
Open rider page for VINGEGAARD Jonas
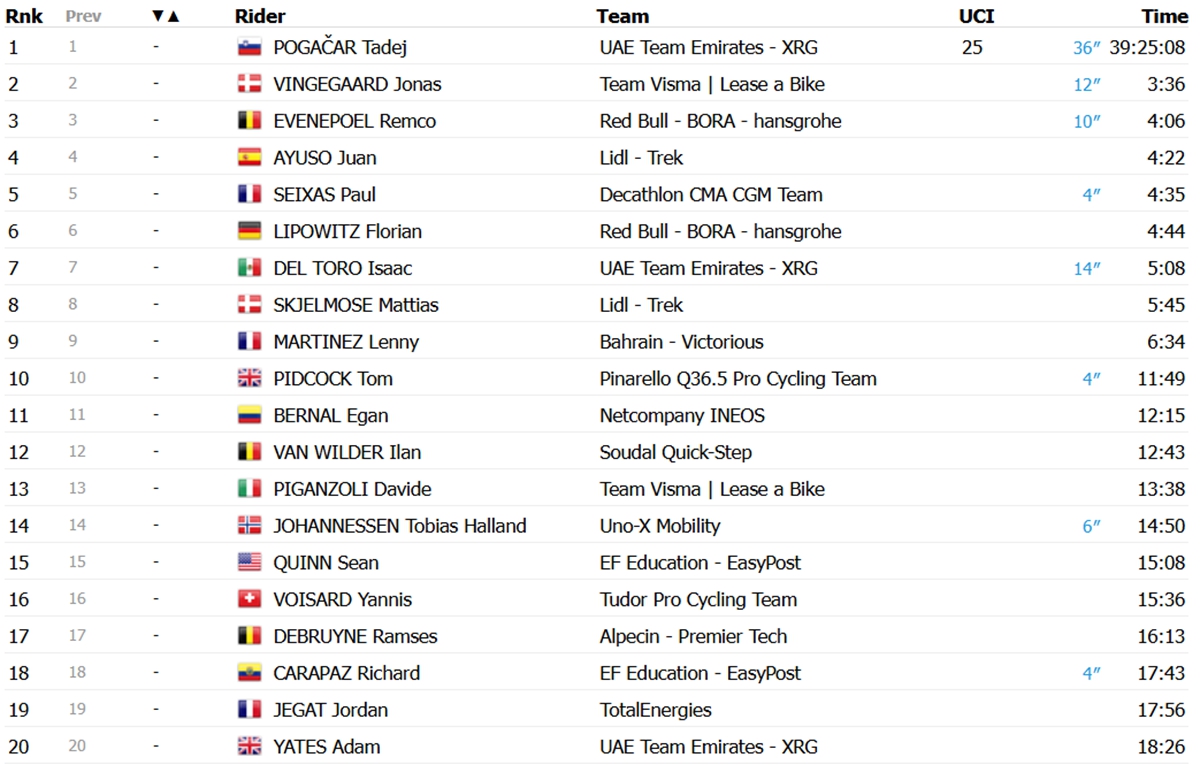[357, 84]
